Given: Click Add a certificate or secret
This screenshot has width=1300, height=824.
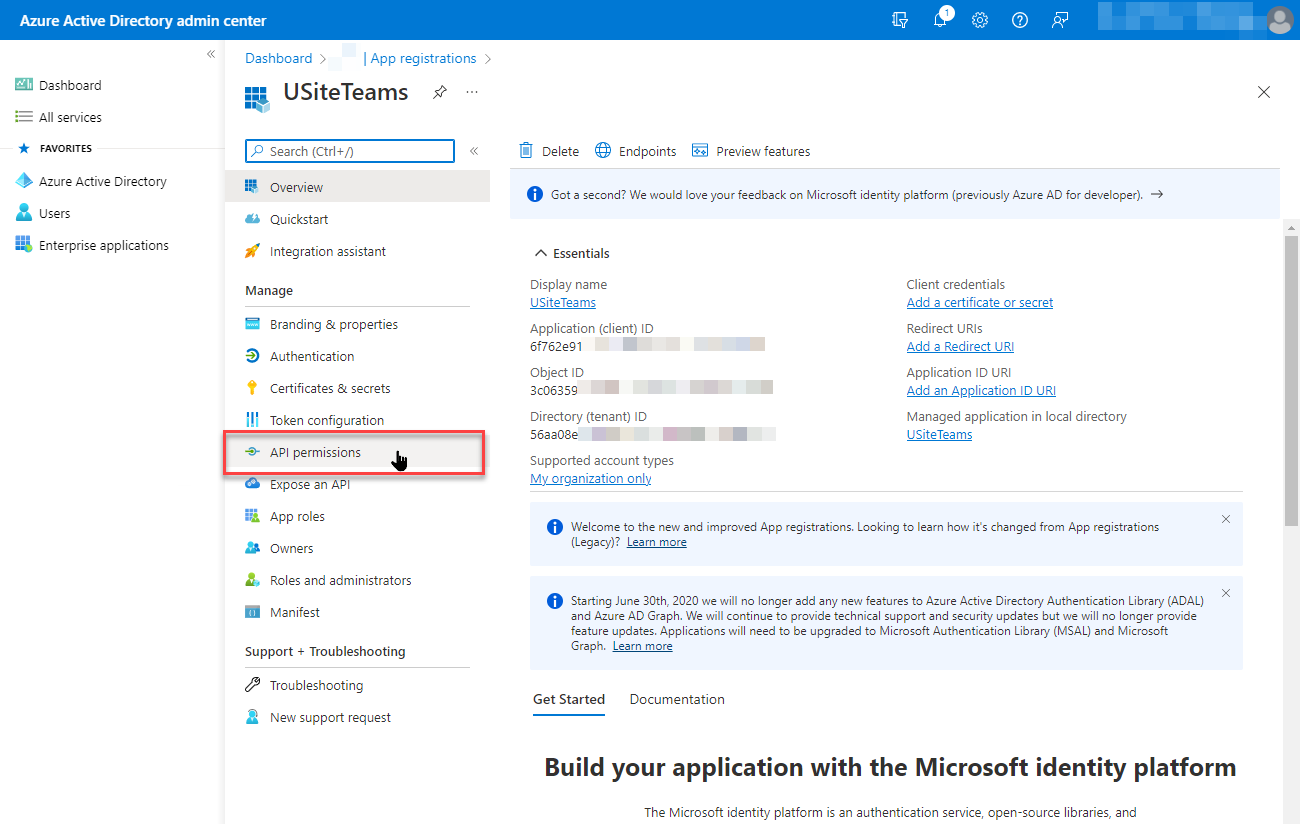Looking at the screenshot, I should [x=980, y=302].
